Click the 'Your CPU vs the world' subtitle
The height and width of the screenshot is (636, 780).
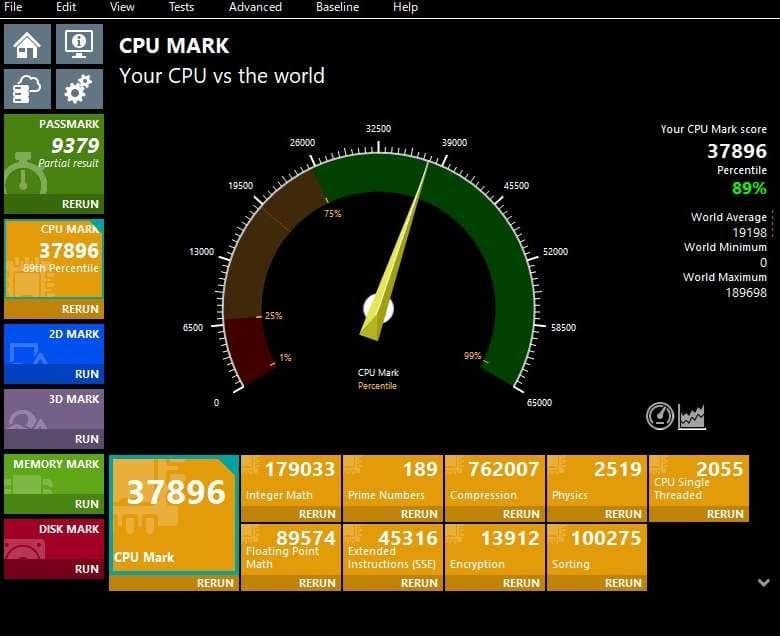point(222,76)
